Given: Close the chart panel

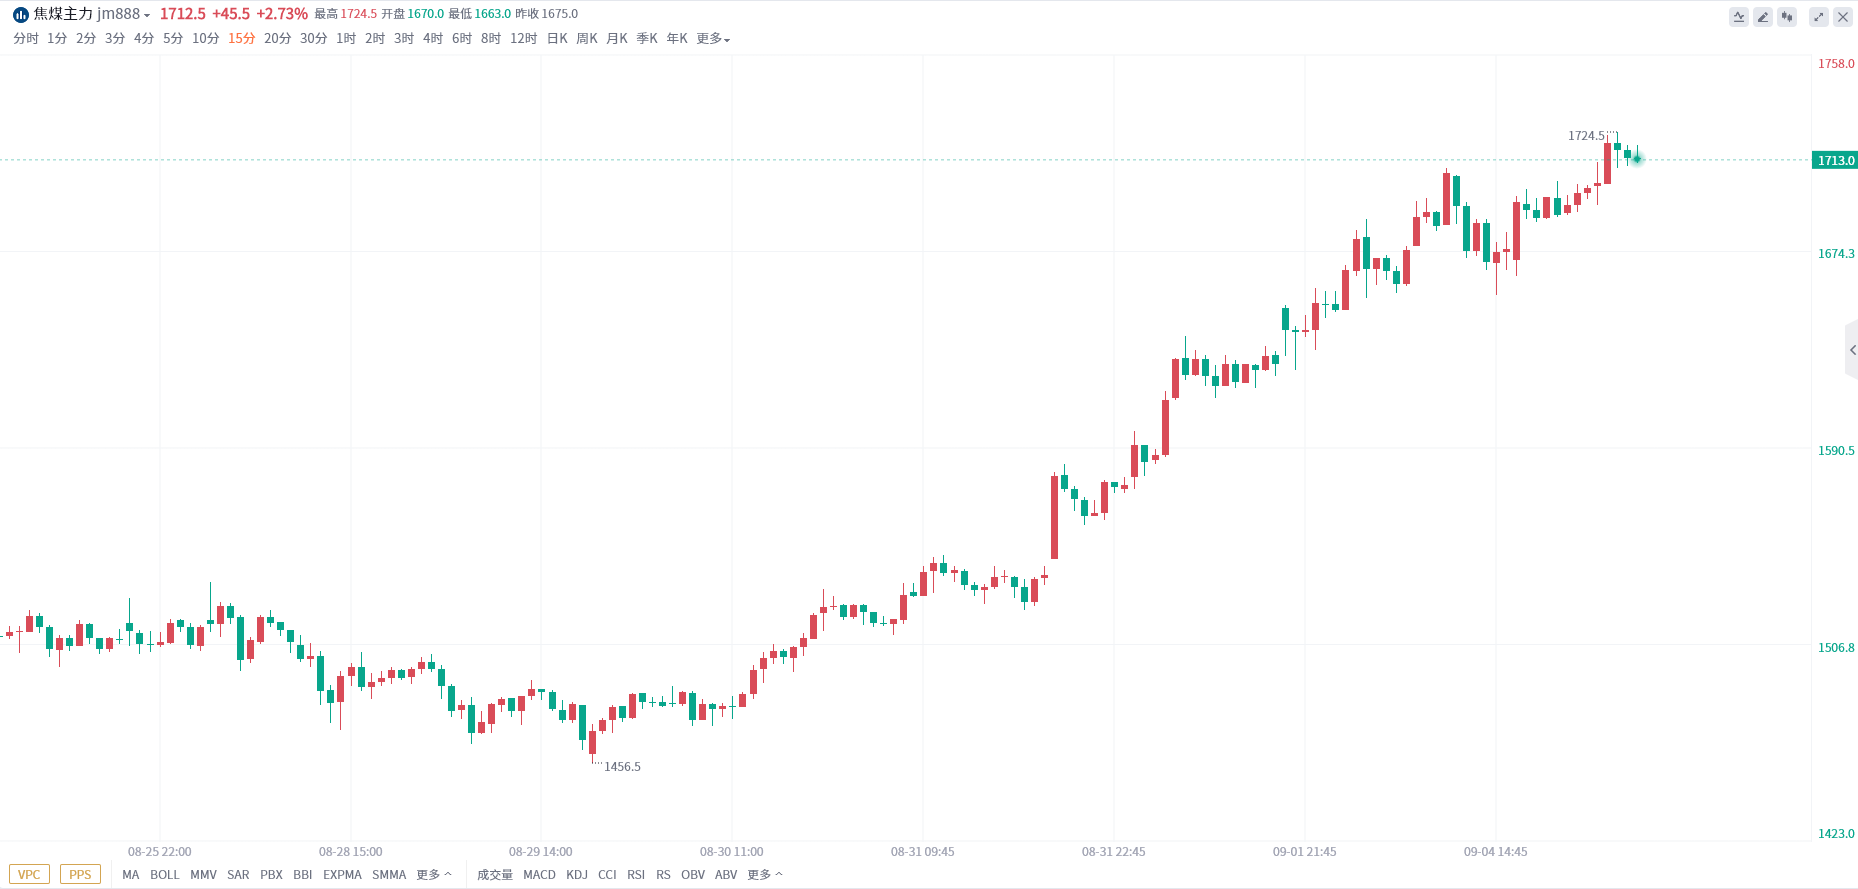Looking at the screenshot, I should pos(1843,17).
